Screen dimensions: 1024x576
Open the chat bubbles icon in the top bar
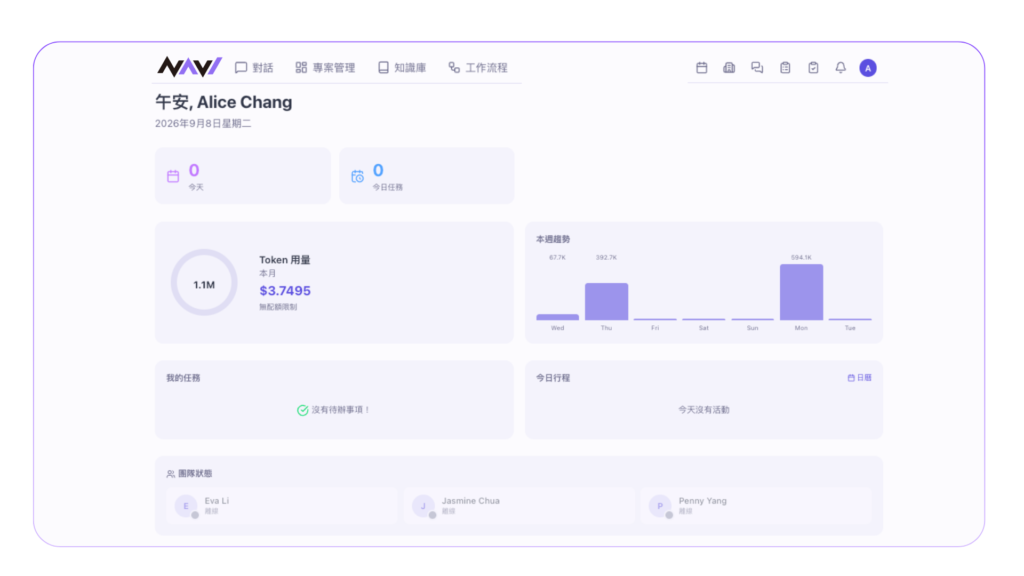(x=757, y=68)
